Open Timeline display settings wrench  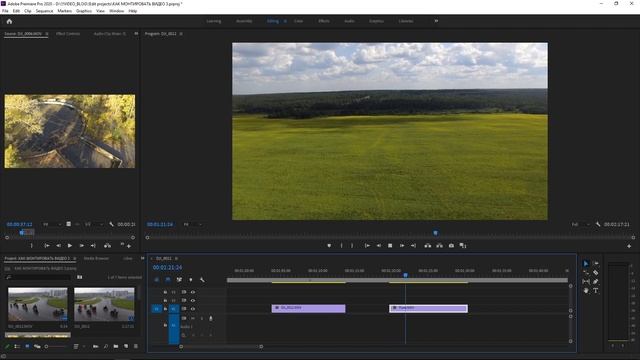coord(202,280)
